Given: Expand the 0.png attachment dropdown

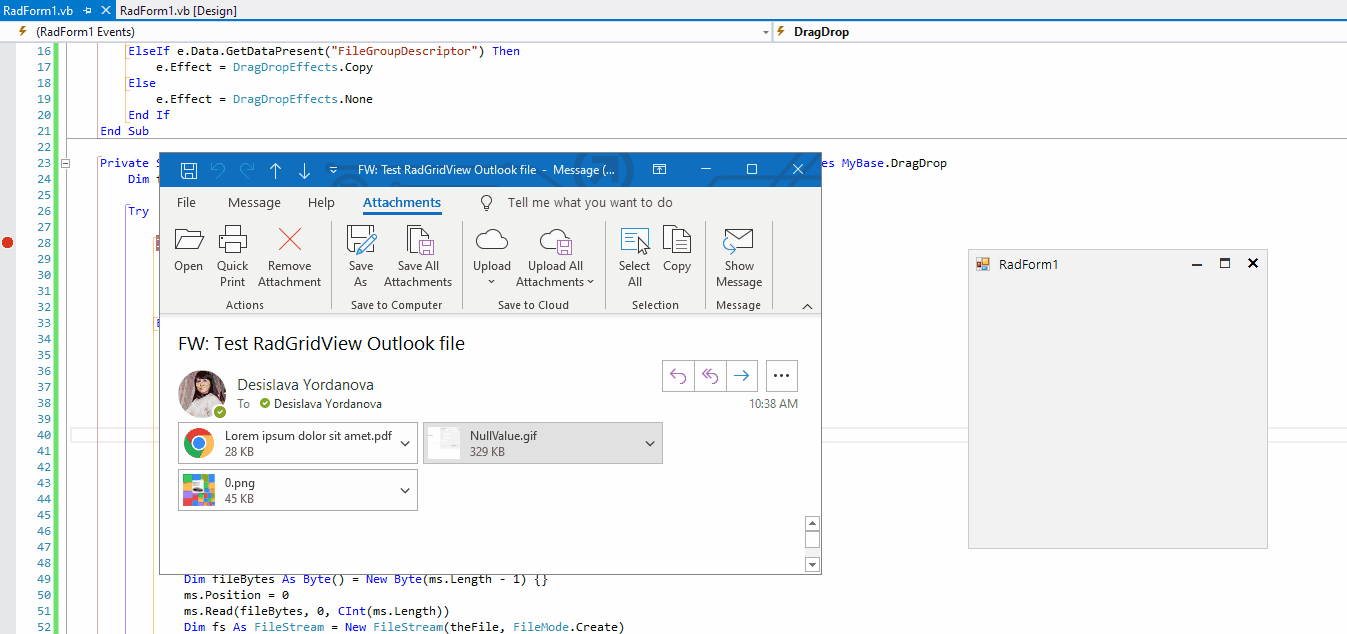Looking at the screenshot, I should tap(405, 490).
